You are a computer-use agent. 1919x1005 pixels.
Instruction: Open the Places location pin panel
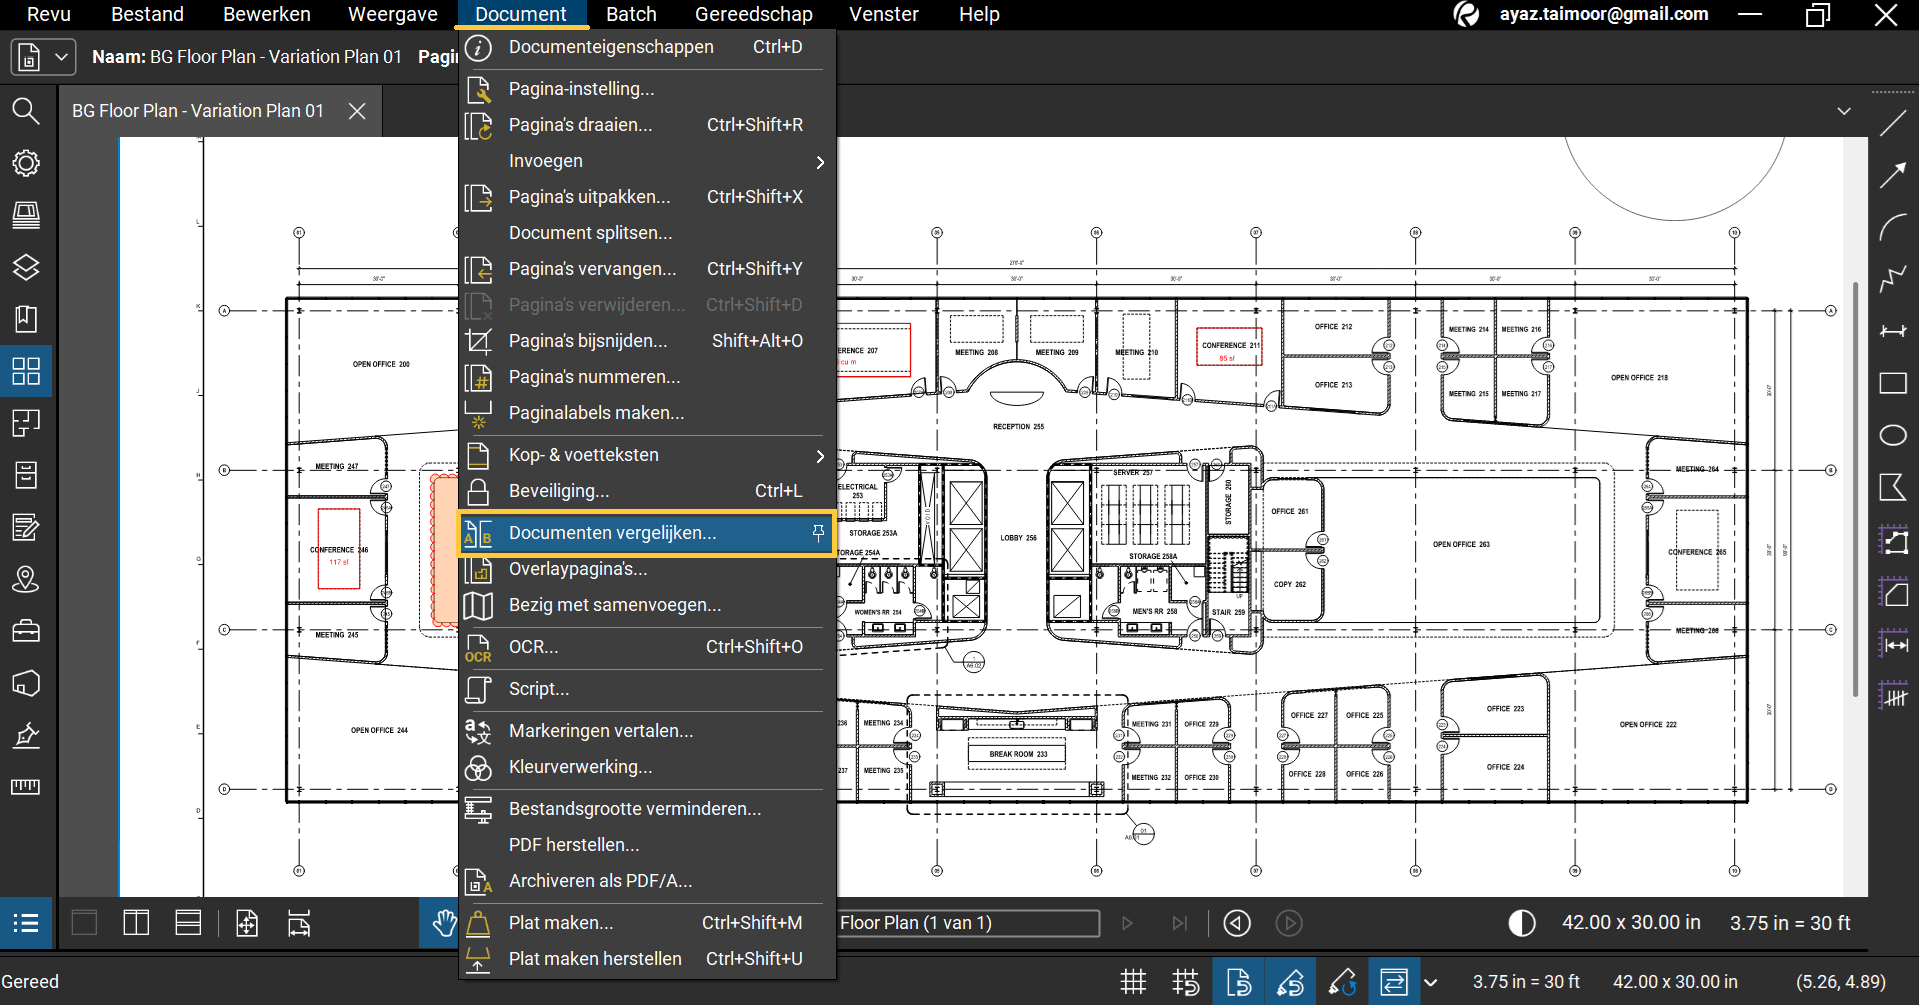(26, 579)
